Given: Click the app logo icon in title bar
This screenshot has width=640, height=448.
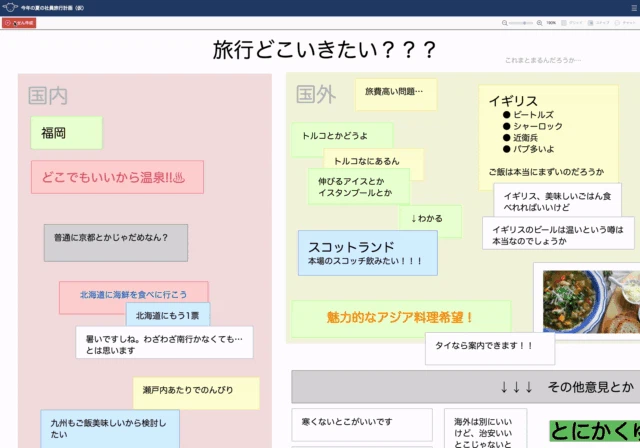Looking at the screenshot, I should tap(10, 7).
